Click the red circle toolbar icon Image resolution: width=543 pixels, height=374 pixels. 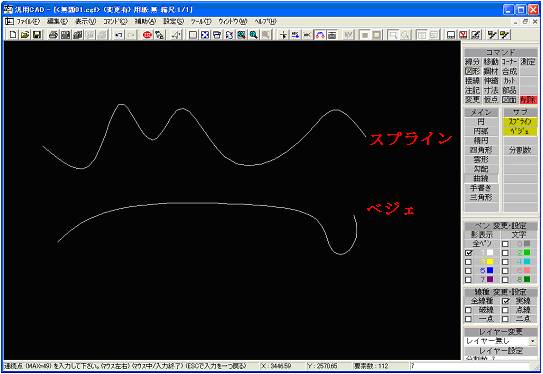[x=148, y=35]
